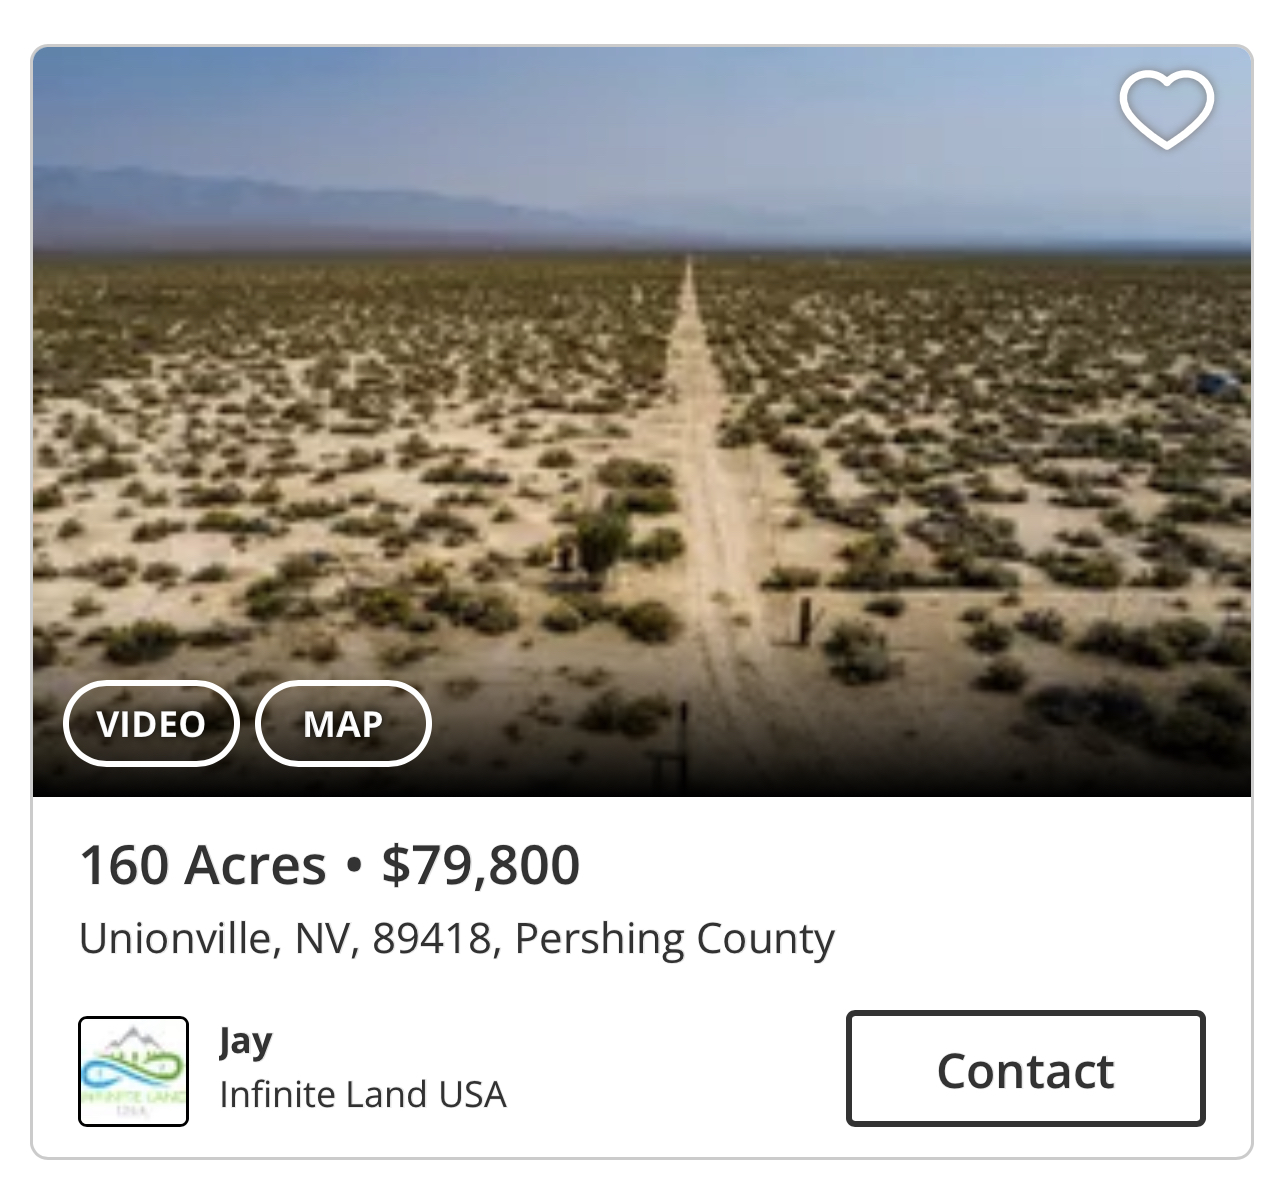Click the wooden post beside the dirt road

(803, 620)
